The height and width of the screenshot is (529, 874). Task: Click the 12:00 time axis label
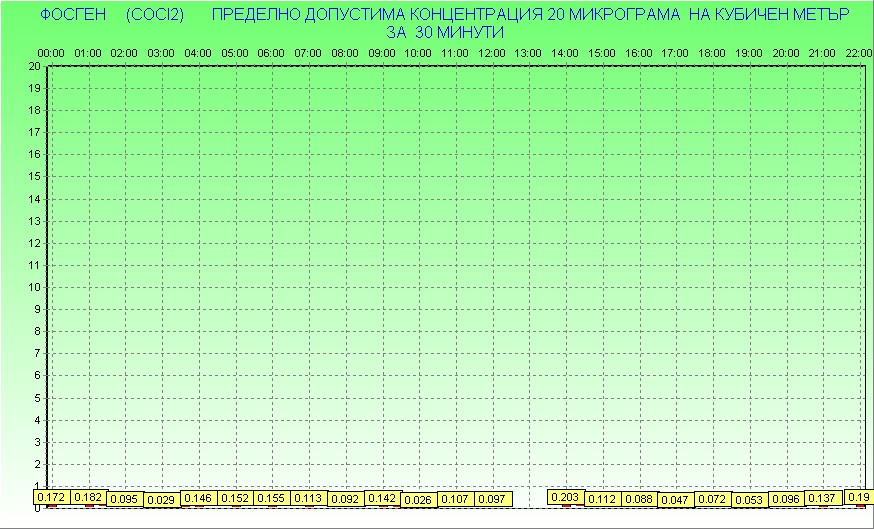[492, 54]
